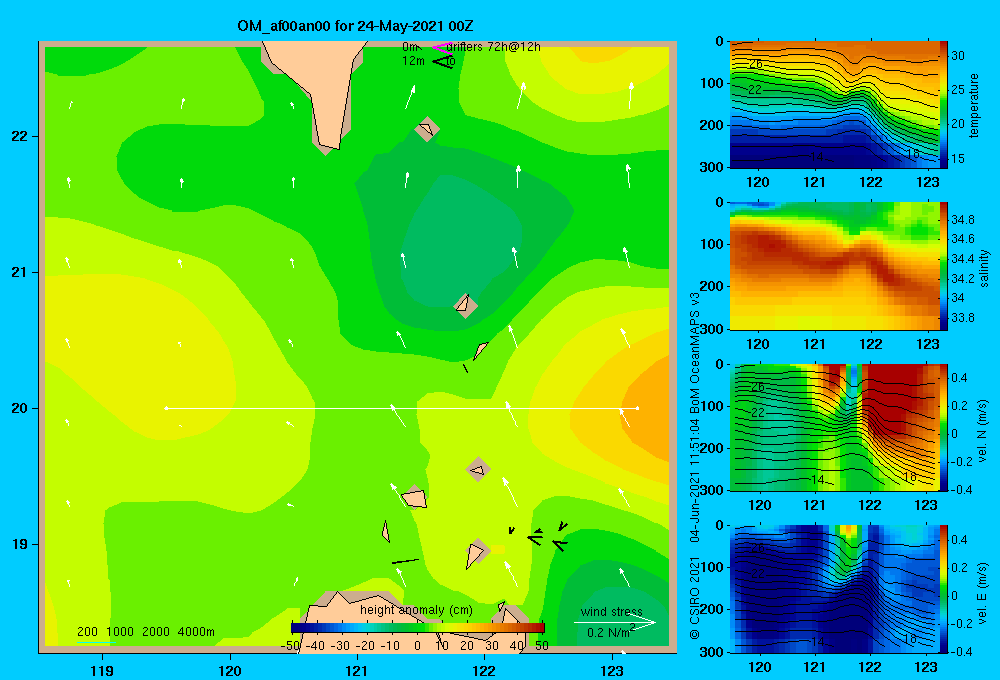Click the height anomaly color bar
Image resolution: width=1000 pixels, height=680 pixels.
pos(418,628)
